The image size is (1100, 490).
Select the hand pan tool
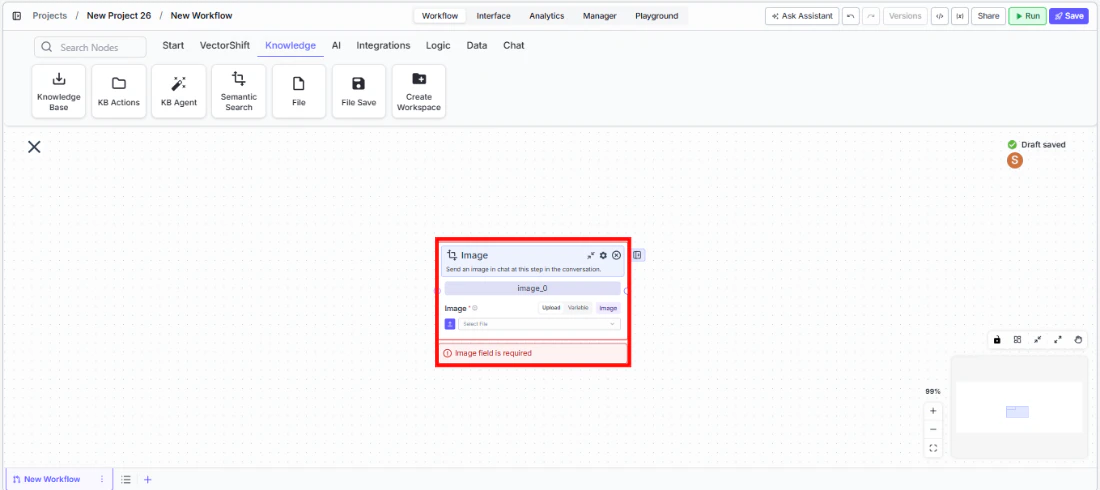(x=1078, y=340)
